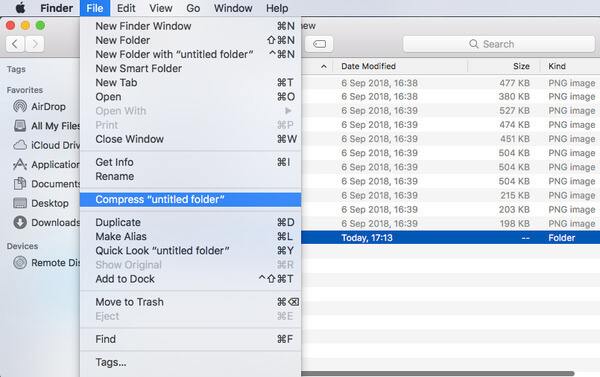
Task: Click the Remote Disc device icon
Action: 20,263
